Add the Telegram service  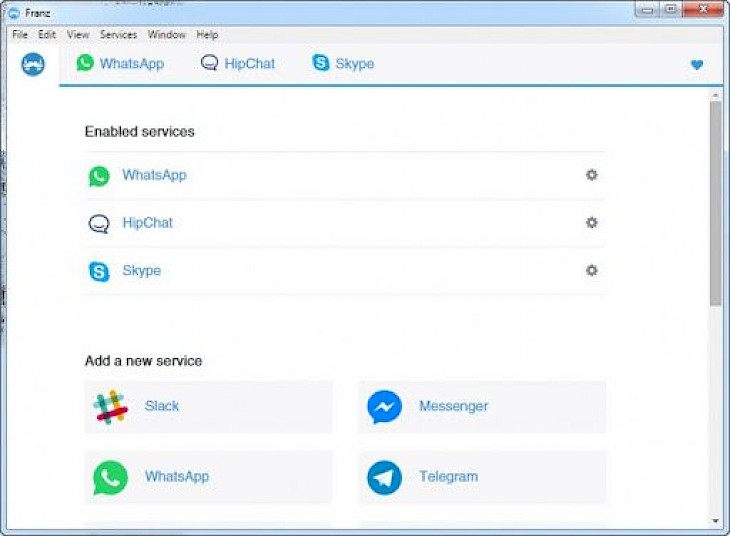[x=482, y=477]
